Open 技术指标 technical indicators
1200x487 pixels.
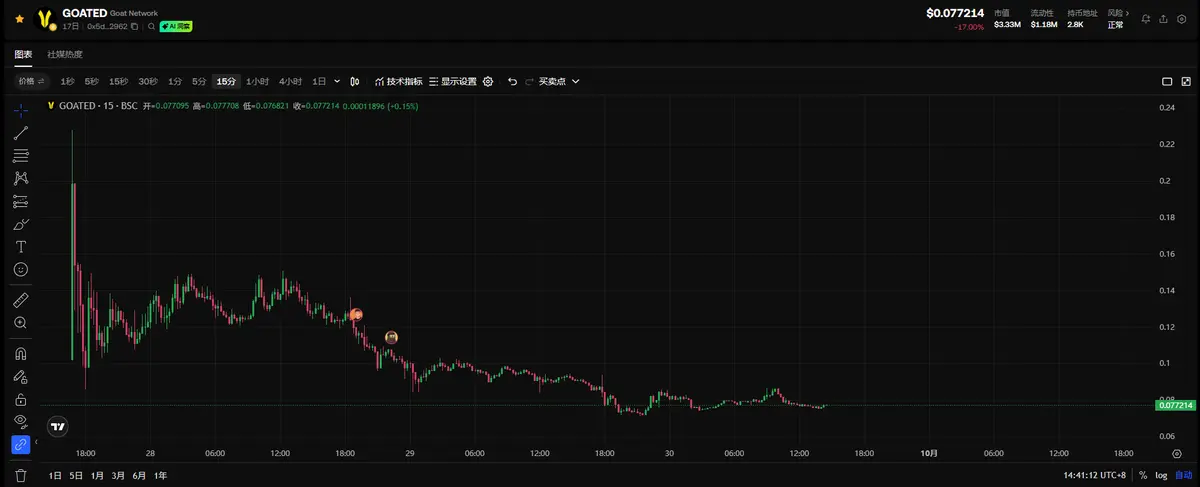click(x=398, y=81)
